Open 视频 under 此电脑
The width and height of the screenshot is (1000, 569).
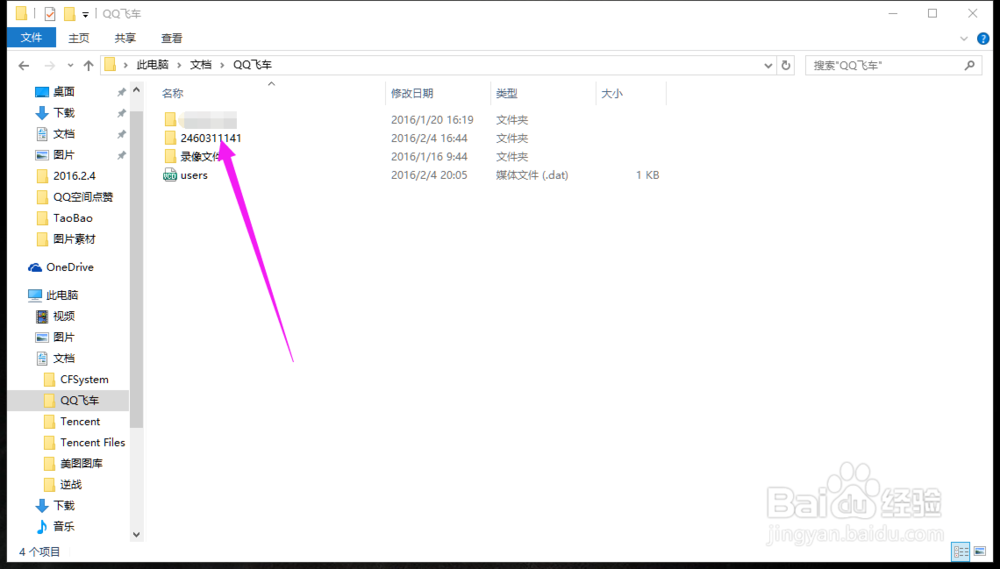(x=64, y=316)
